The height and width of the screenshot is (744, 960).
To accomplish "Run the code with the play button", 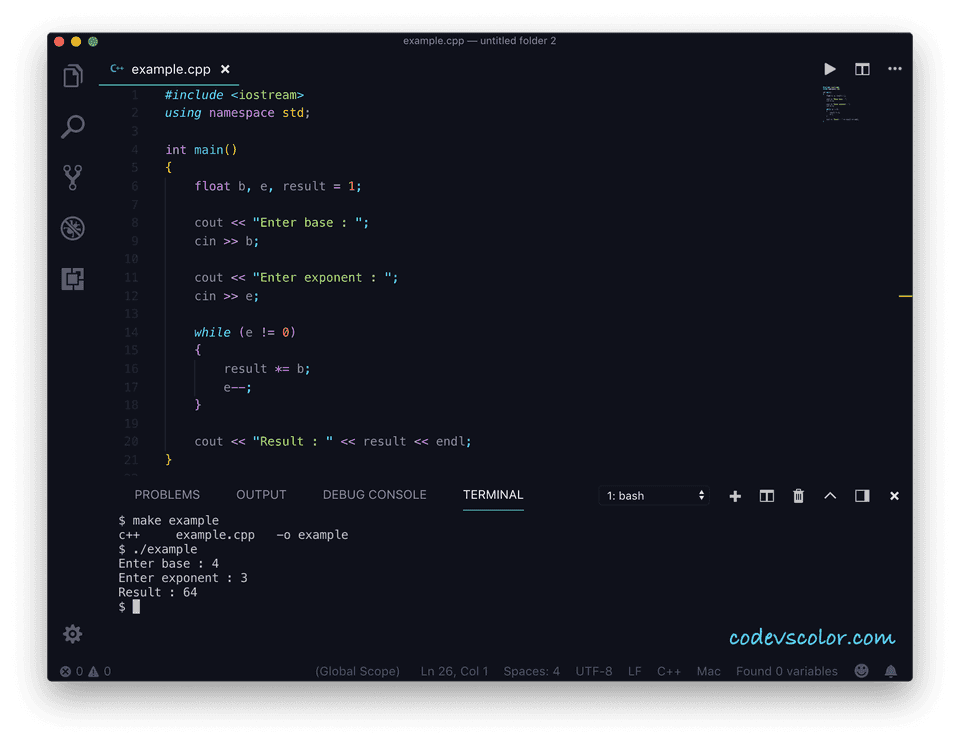I will pos(830,69).
